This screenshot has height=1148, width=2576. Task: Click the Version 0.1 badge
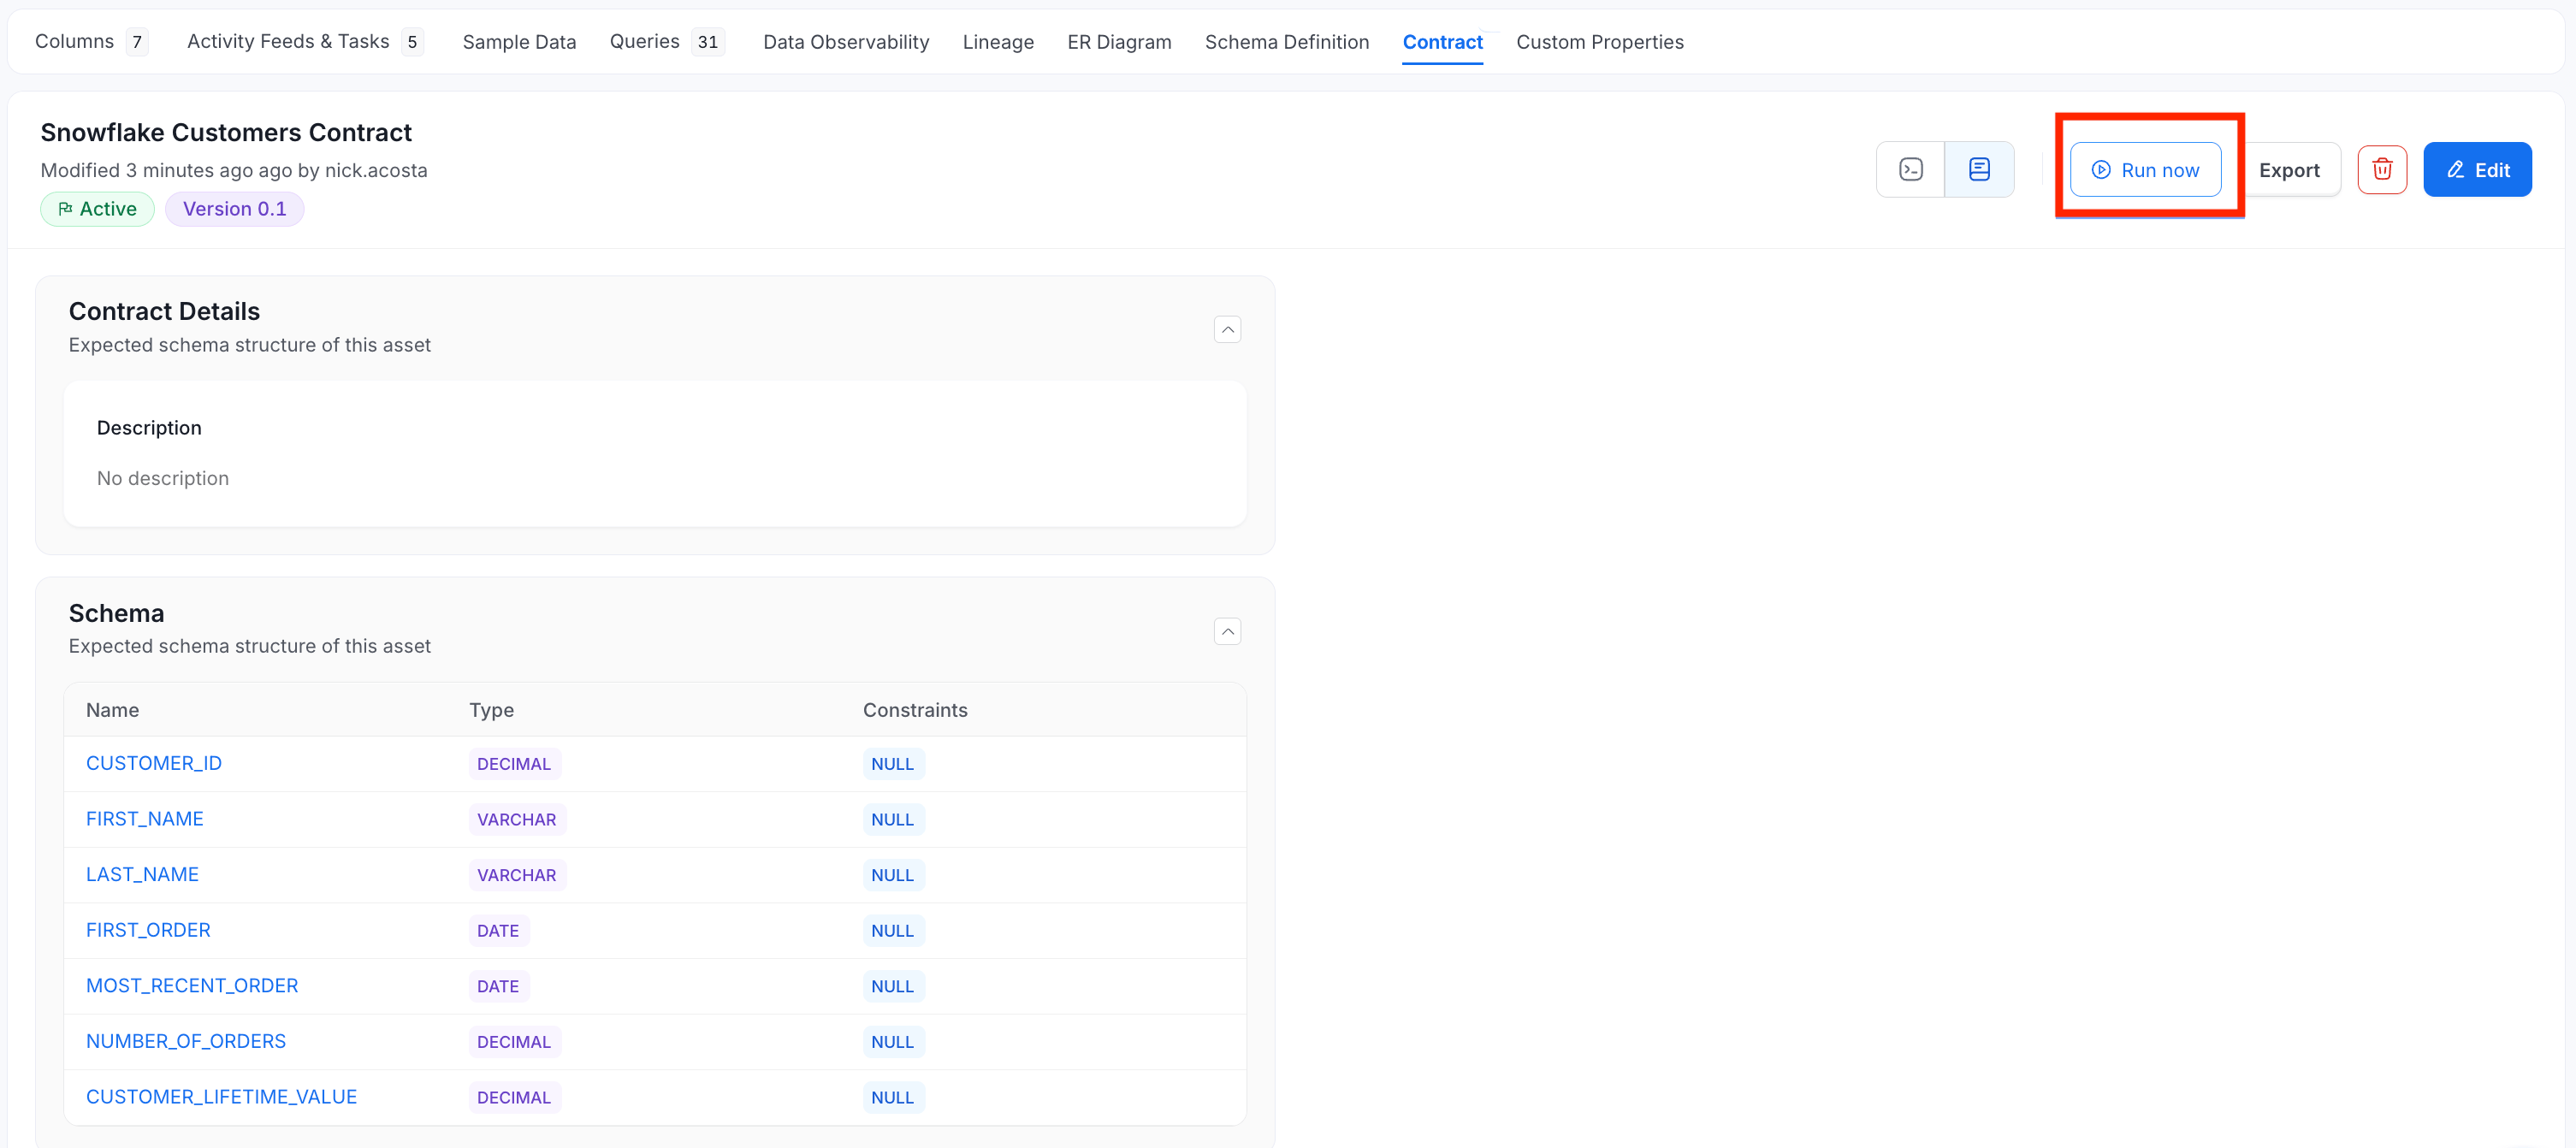(x=234, y=209)
